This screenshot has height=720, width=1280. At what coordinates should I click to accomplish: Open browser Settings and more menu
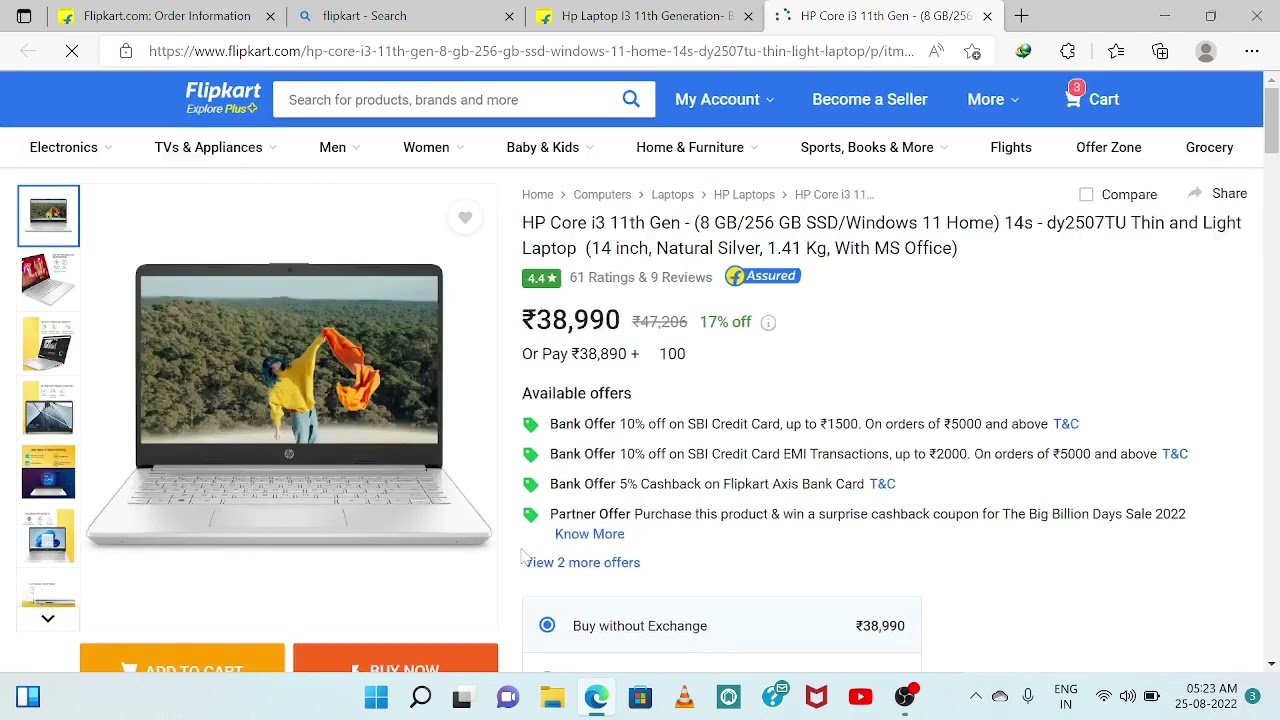[x=1252, y=51]
